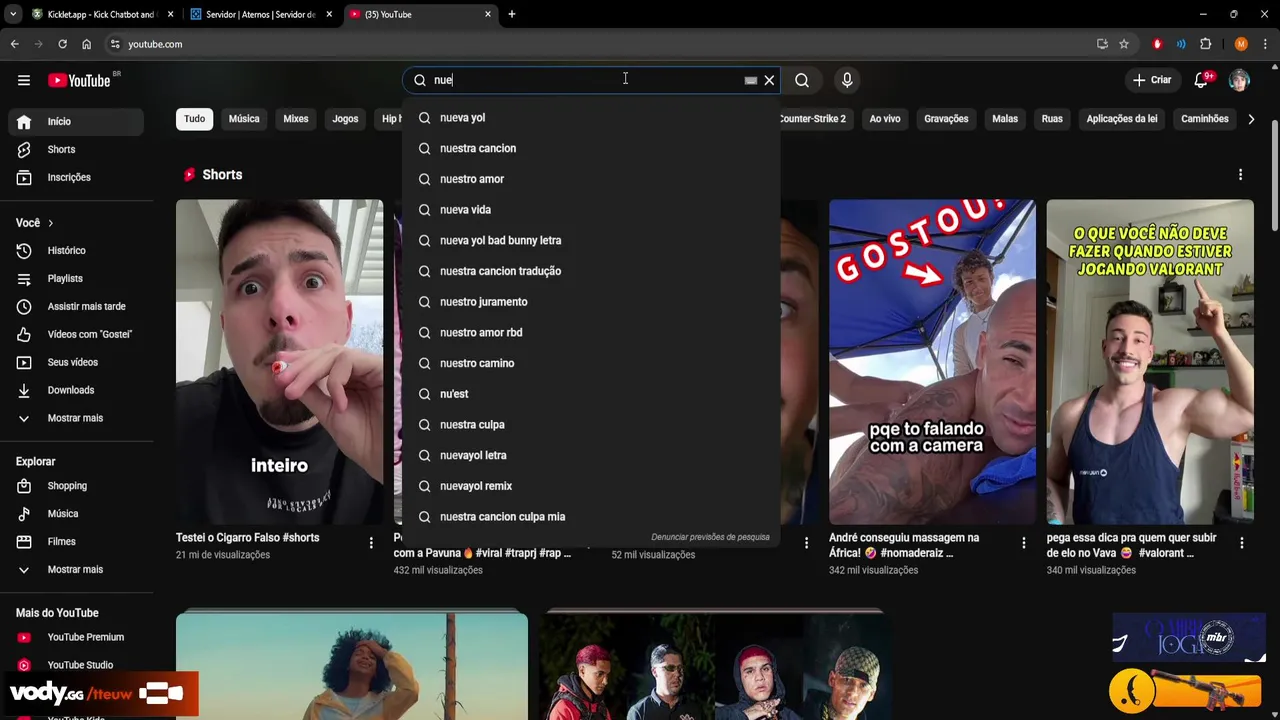Switch to the Kicklet.app browser tab
The image size is (1280, 720).
pyautogui.click(x=102, y=14)
